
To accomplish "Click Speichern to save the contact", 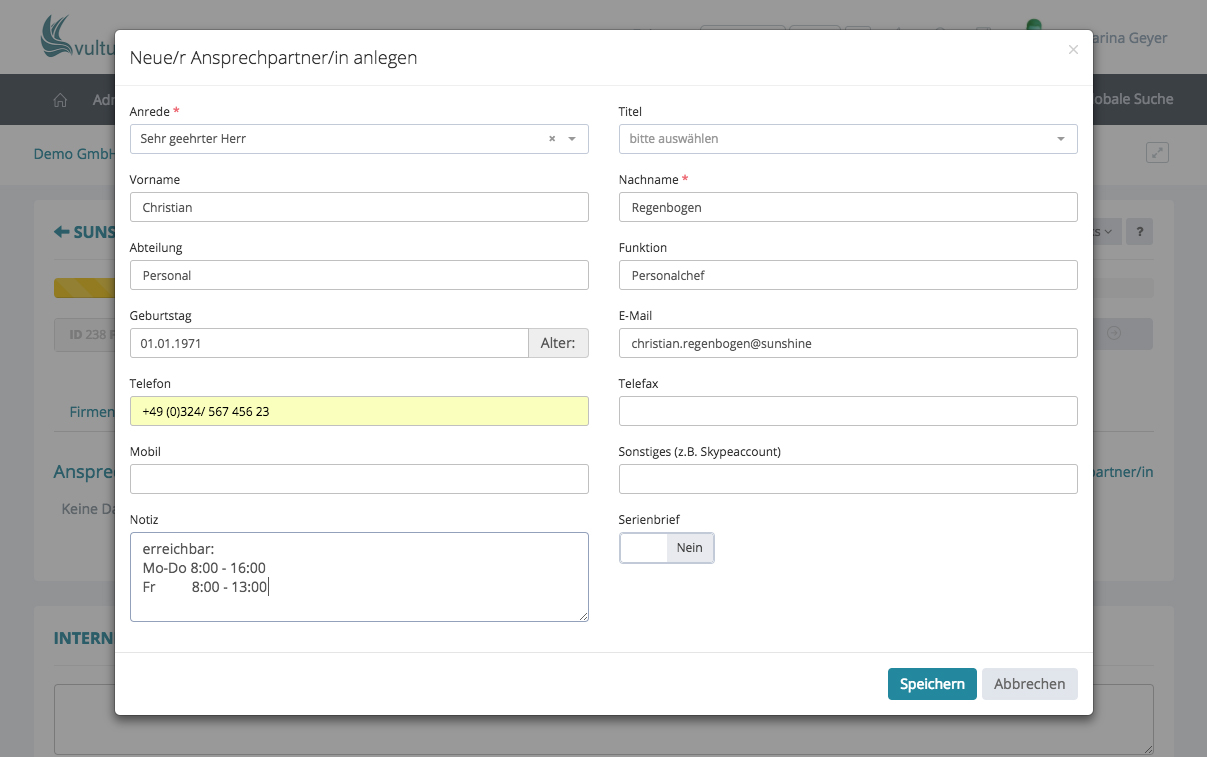I will [x=931, y=684].
